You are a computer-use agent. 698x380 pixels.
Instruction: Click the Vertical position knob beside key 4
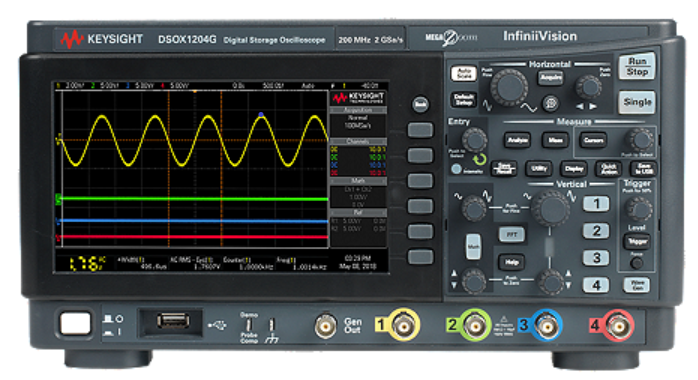click(551, 281)
